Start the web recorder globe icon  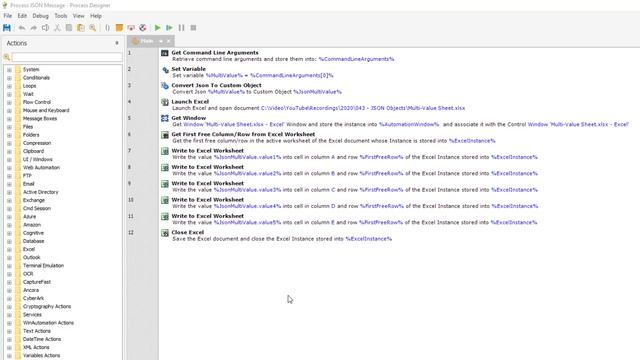click(x=143, y=28)
